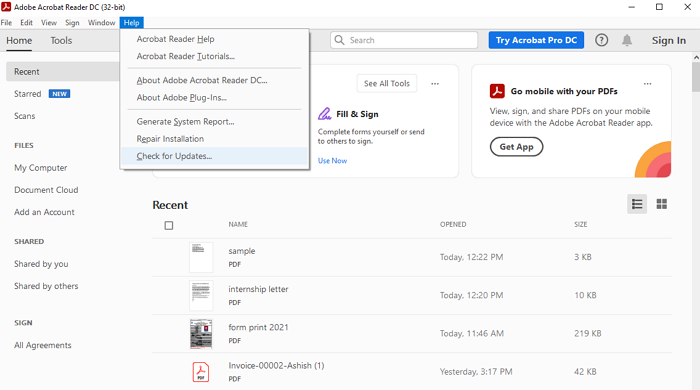Choose Acrobat Reader Help menu entry

pyautogui.click(x=214, y=39)
